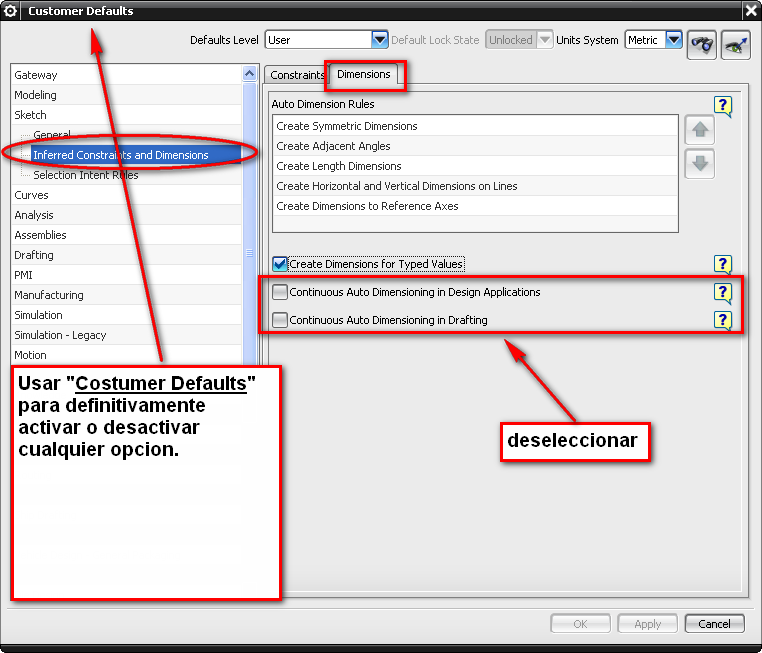762x653 pixels.
Task: Click the binoculars search defaults icon
Action: tap(702, 44)
